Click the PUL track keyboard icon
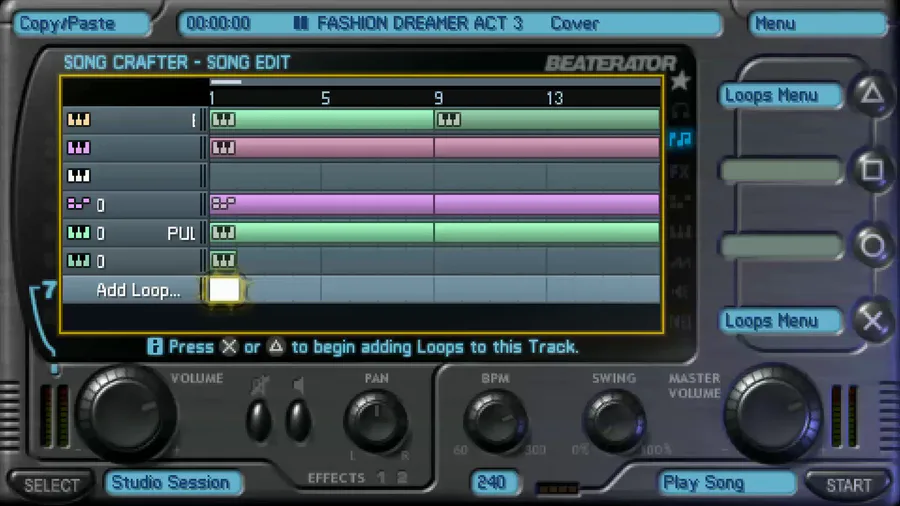Viewport: 900px width, 506px height. 79,232
